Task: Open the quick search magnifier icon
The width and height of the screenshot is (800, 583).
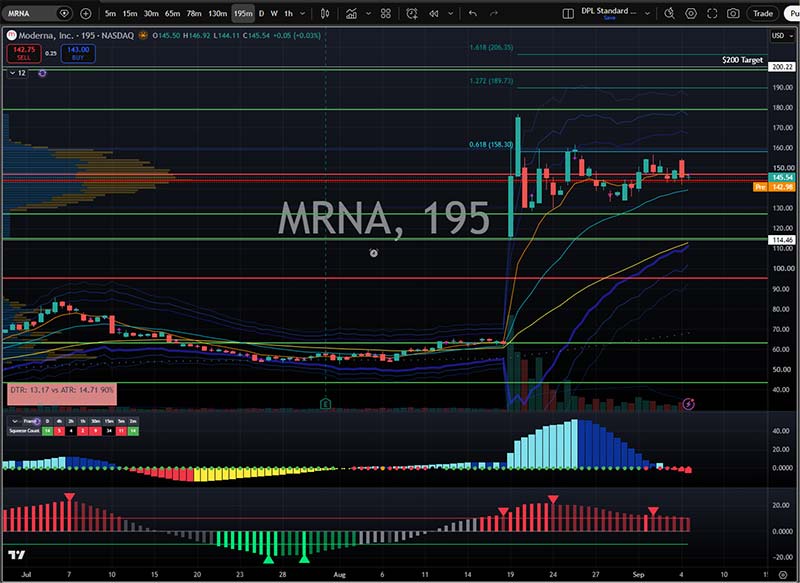Action: (x=669, y=14)
